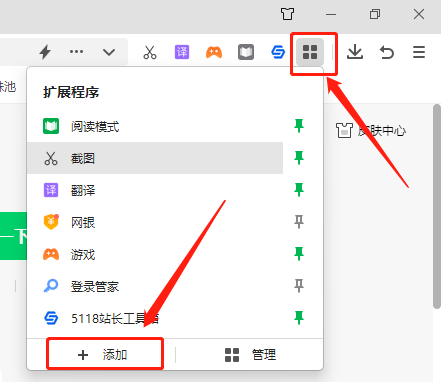Select 翻译 extension in list
The width and height of the screenshot is (441, 382).
pos(155,190)
